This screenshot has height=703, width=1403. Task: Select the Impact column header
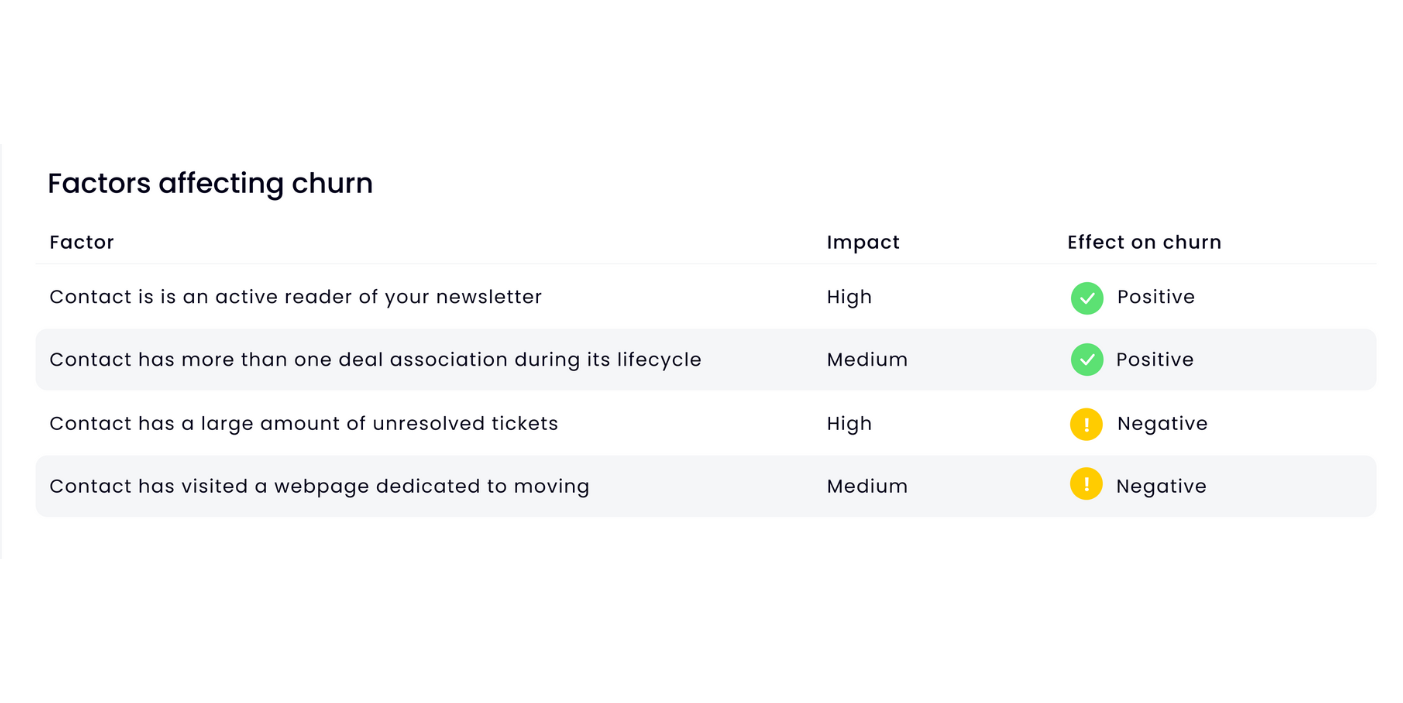pyautogui.click(x=863, y=242)
